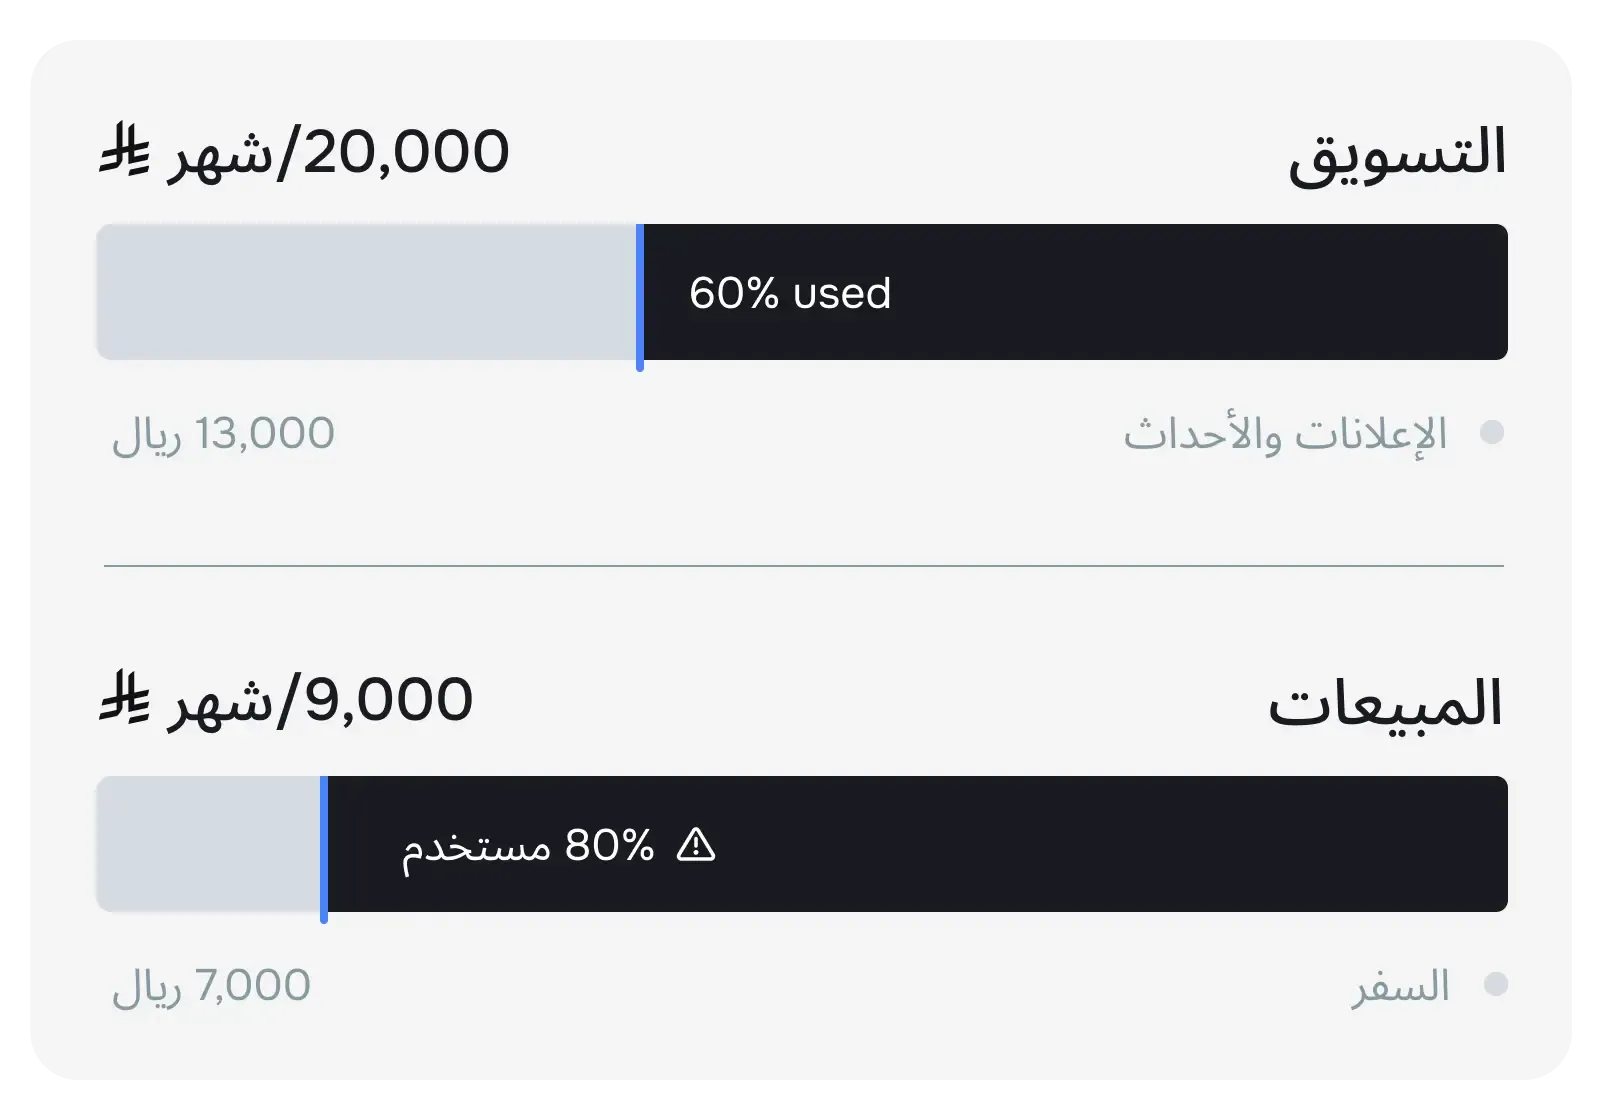Click the bullet dot next to الإعلانات والأحداث
This screenshot has height=1120, width=1600.
(1492, 430)
